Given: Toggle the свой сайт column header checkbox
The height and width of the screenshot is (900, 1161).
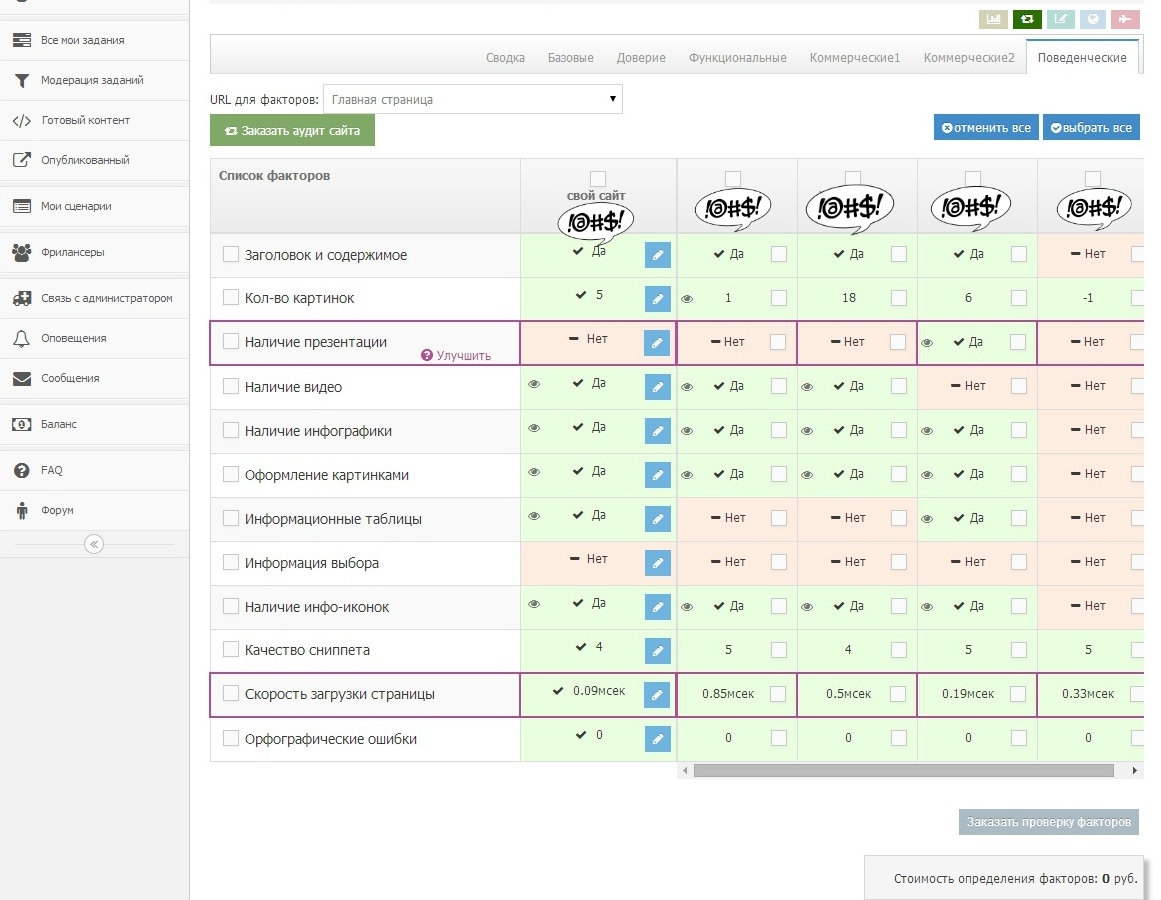Looking at the screenshot, I should (x=598, y=179).
